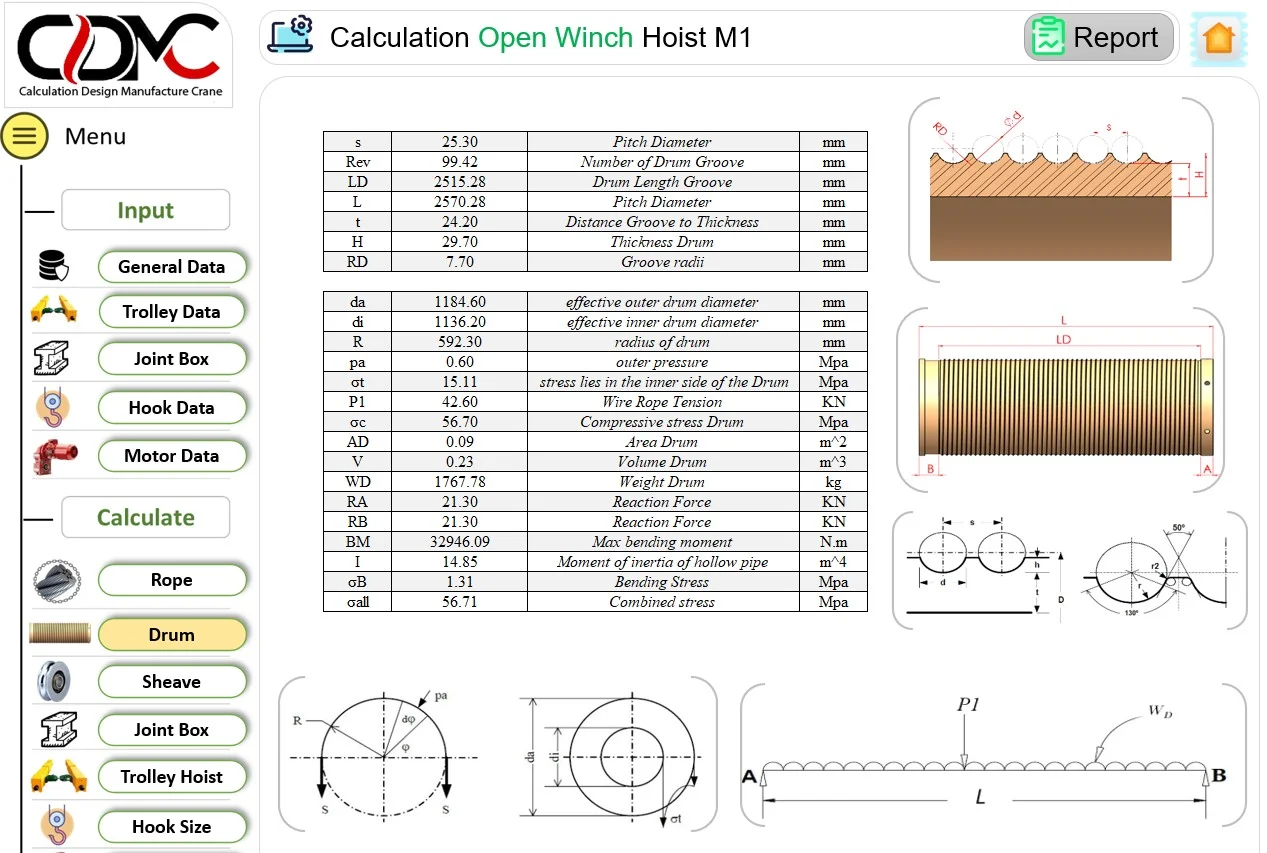Click the 'Max bending moment' cell
The image size is (1267, 853).
click(x=663, y=542)
